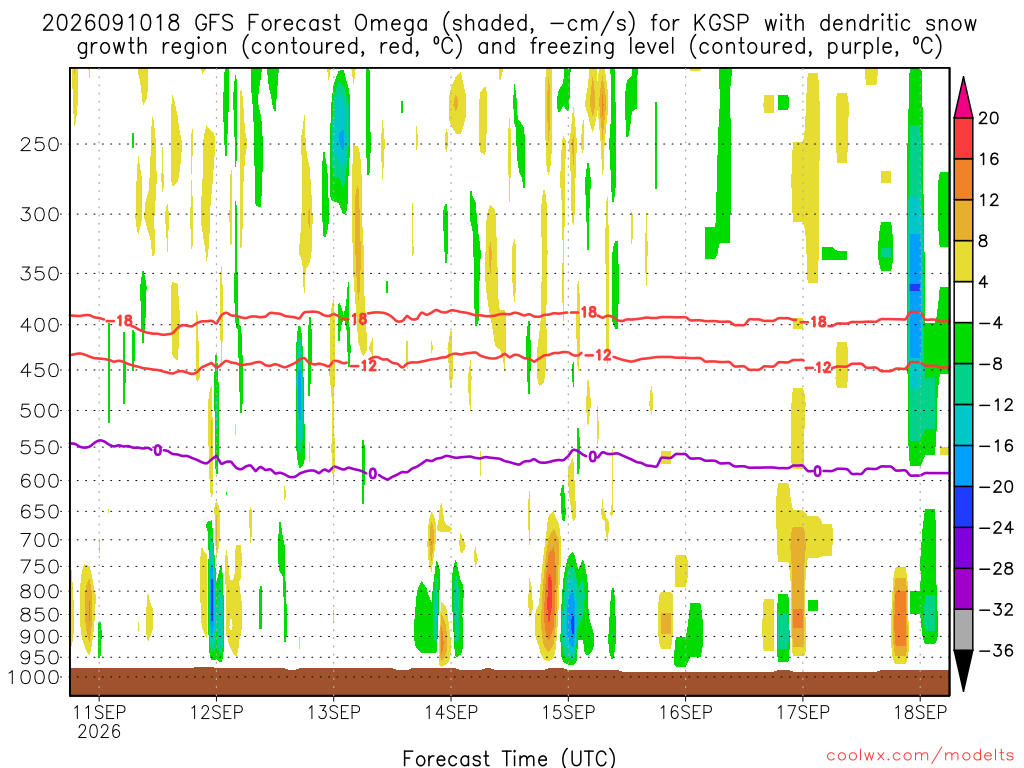Select the gray colorbar segment above -36
This screenshot has width=1024, height=768.
963,630
